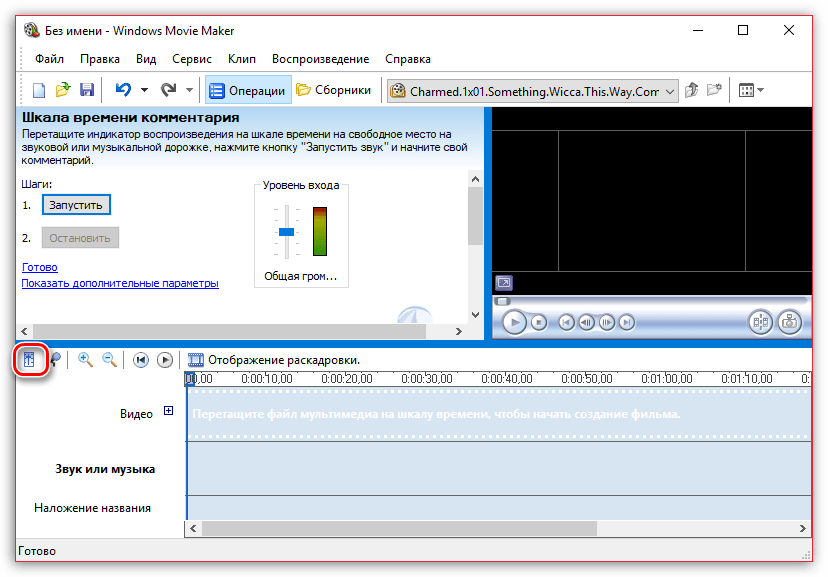
Task: Create a new collection folder
Action: (714, 90)
